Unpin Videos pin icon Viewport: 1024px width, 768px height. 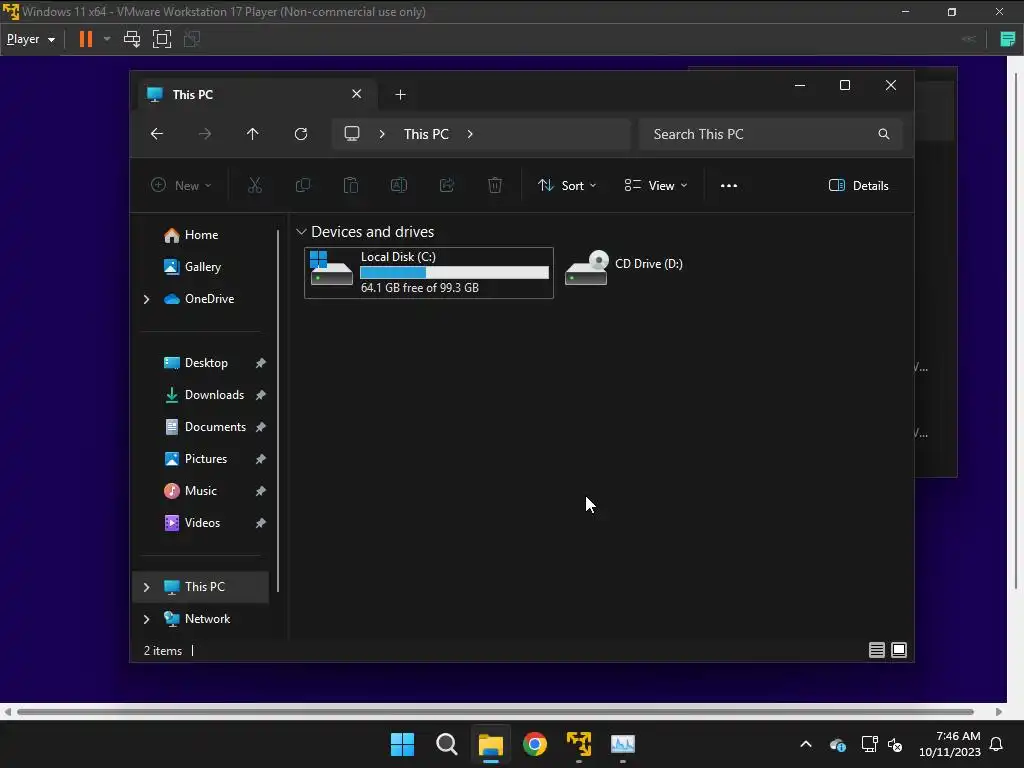point(261,523)
